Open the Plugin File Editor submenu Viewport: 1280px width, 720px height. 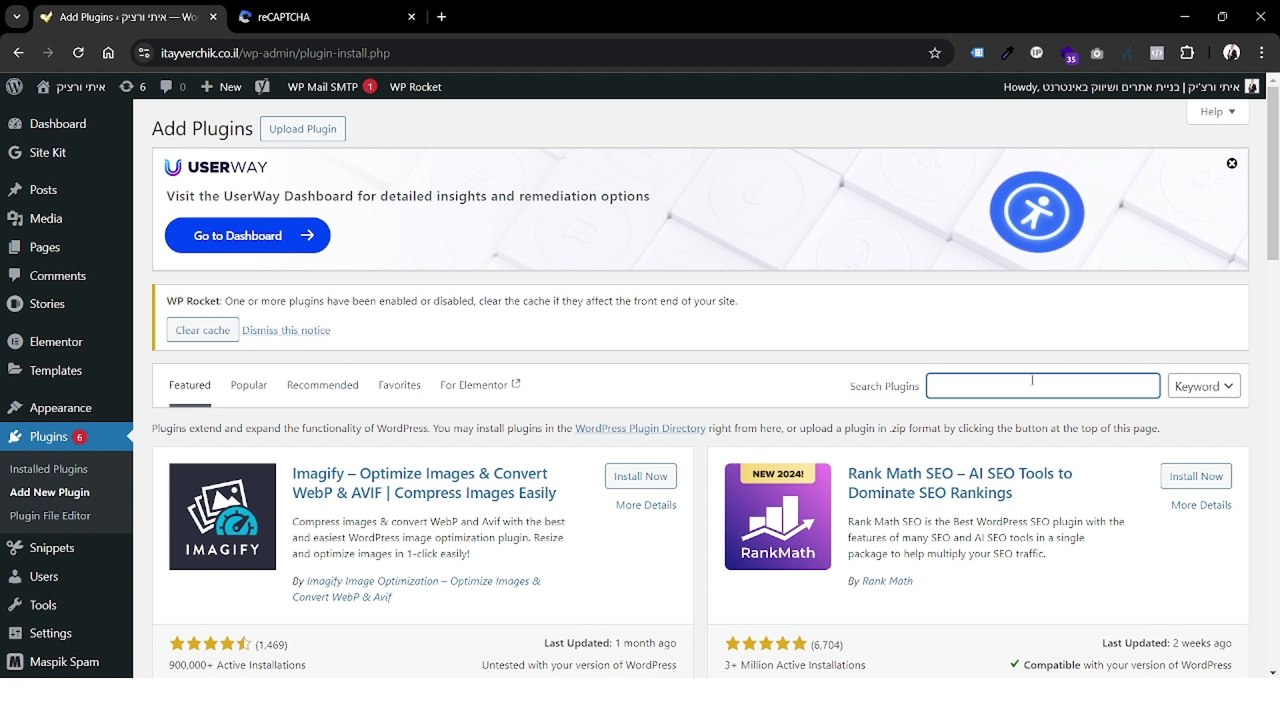click(50, 516)
